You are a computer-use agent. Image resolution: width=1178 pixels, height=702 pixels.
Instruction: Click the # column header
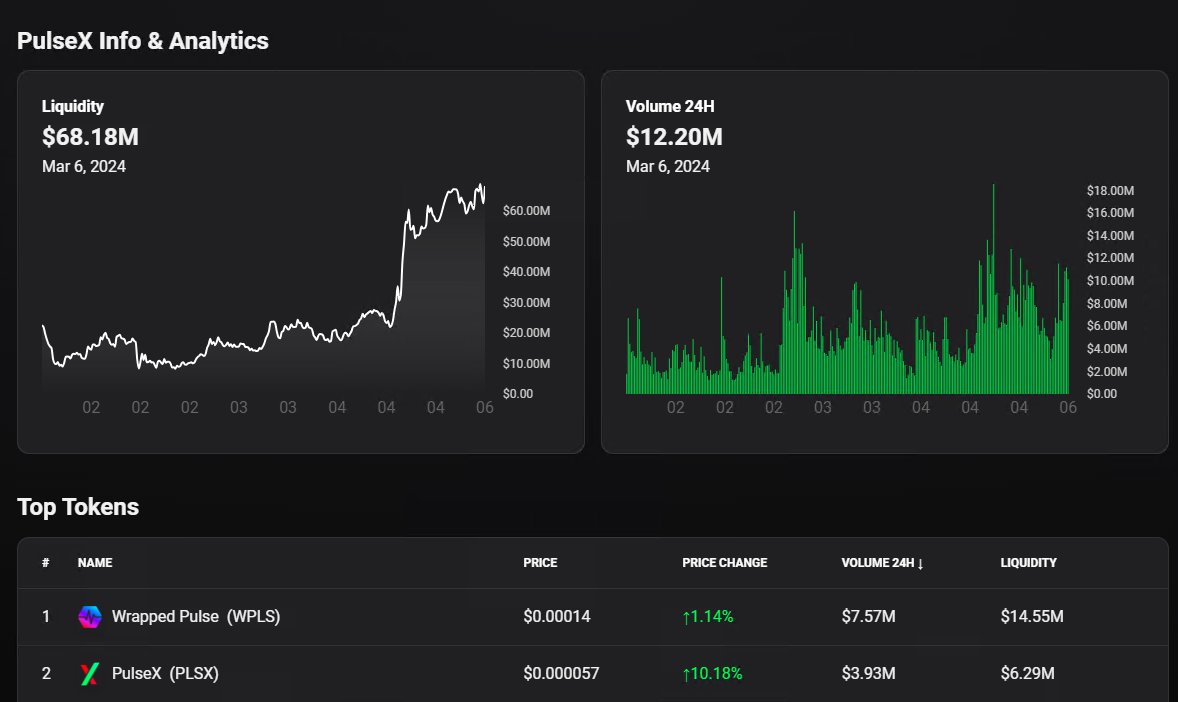click(46, 563)
